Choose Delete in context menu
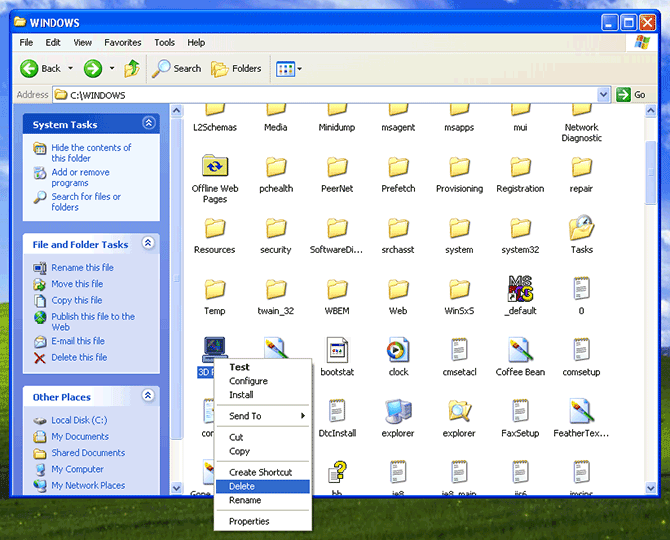The image size is (670, 540). point(263,486)
